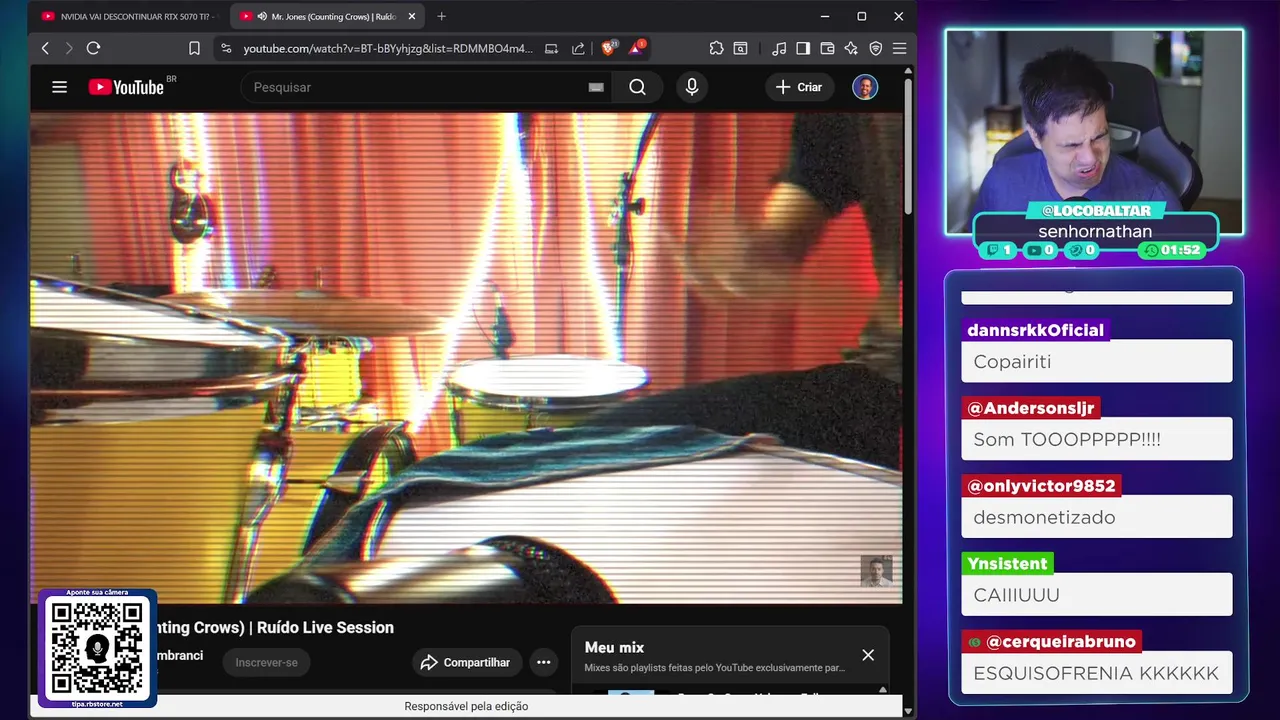Open the Brave Shields lion icon
Image resolution: width=1280 pixels, height=720 pixels.
tap(608, 47)
